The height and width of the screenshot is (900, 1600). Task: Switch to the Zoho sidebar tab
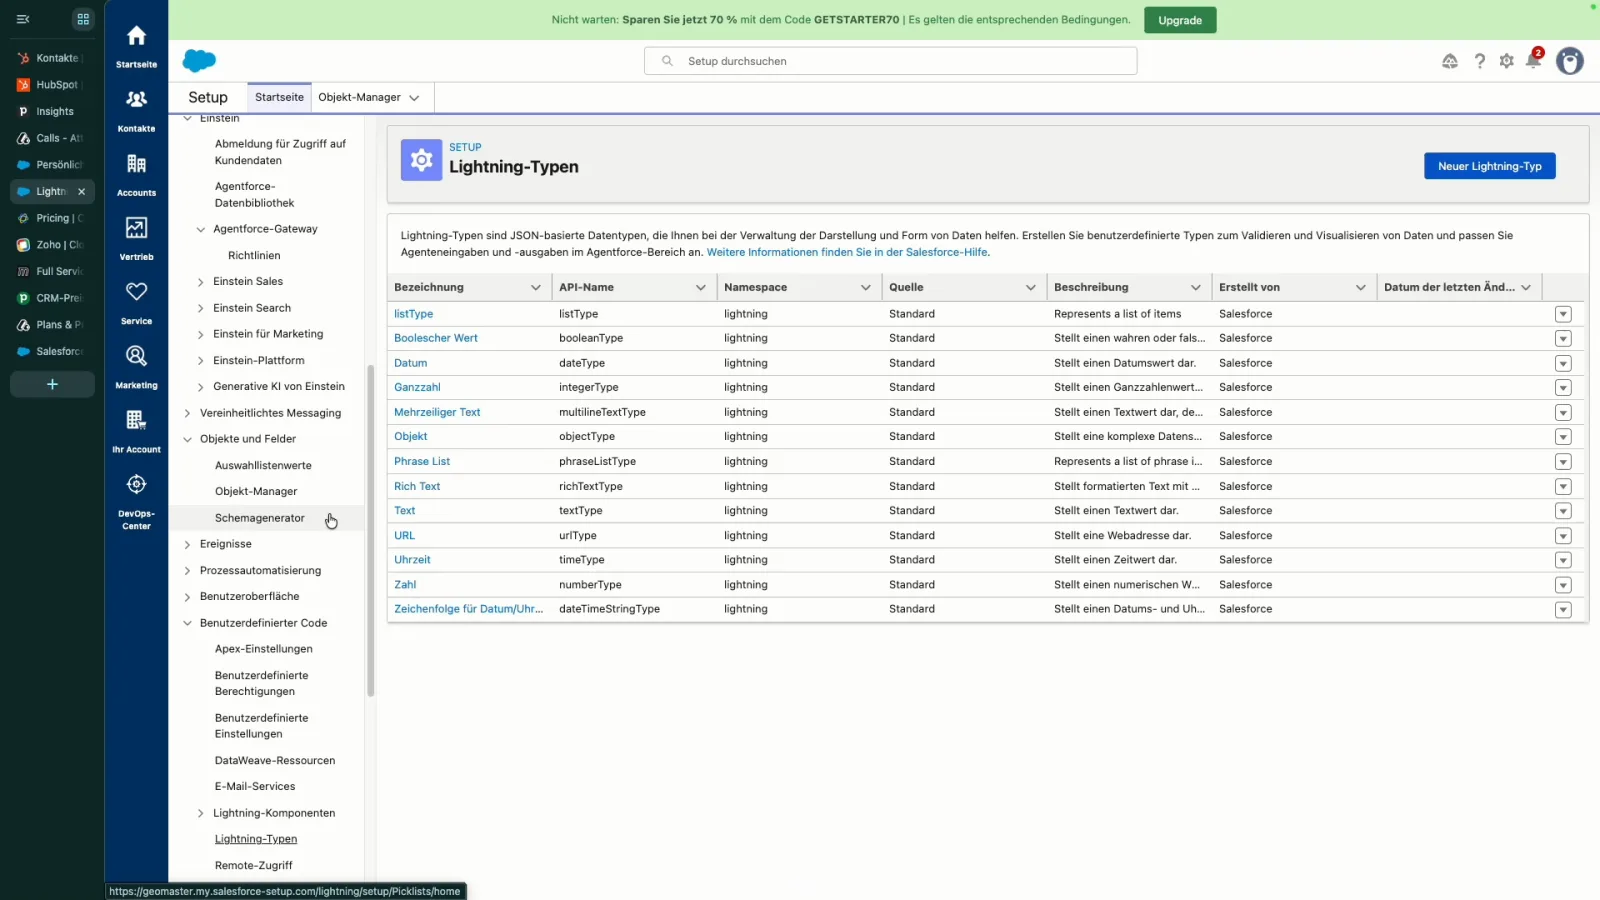coord(52,244)
